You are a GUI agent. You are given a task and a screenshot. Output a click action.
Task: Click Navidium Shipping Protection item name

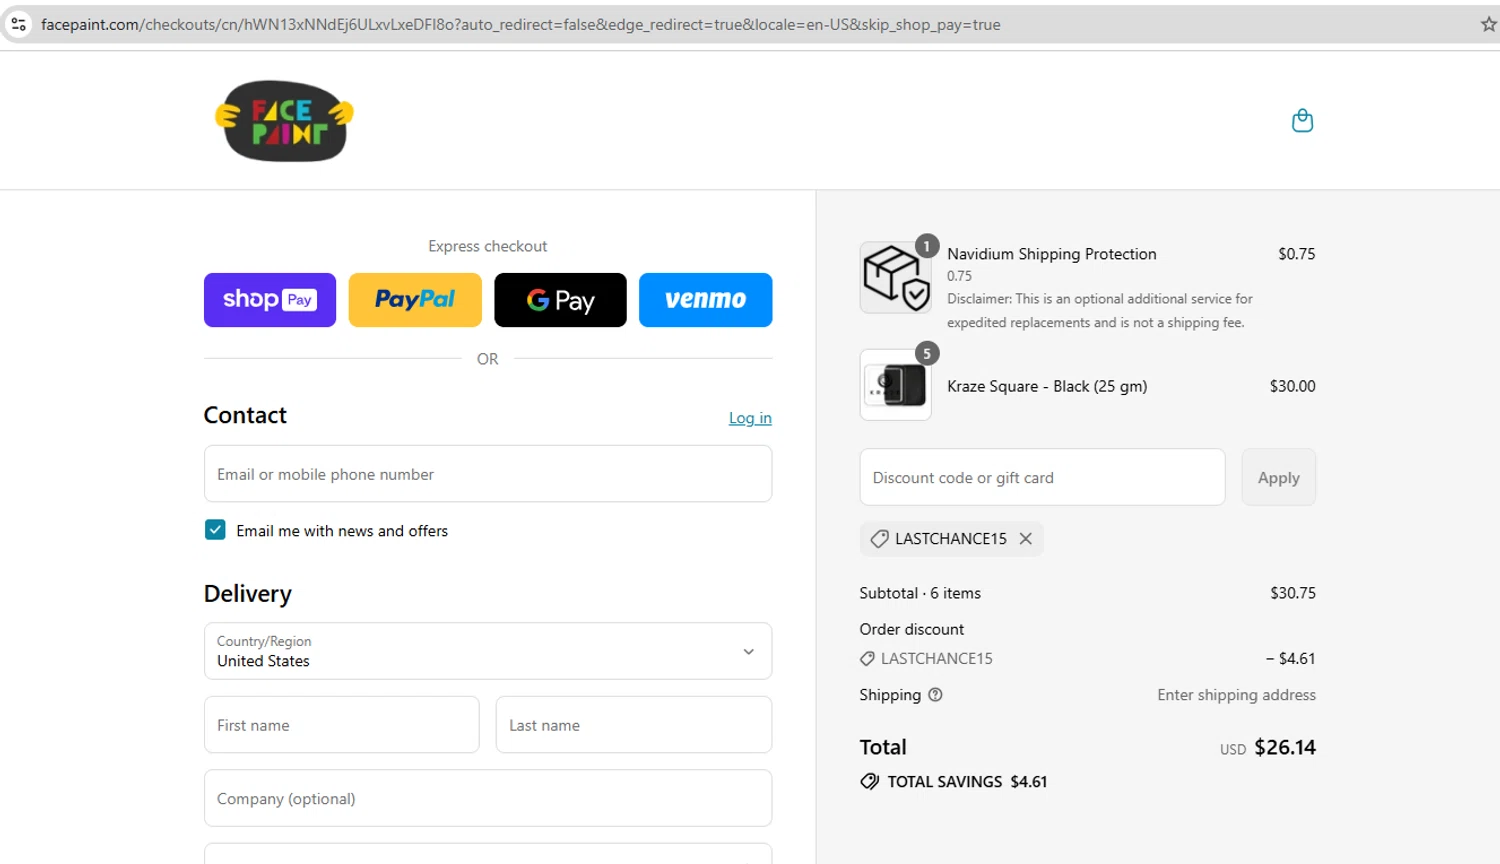1052,254
